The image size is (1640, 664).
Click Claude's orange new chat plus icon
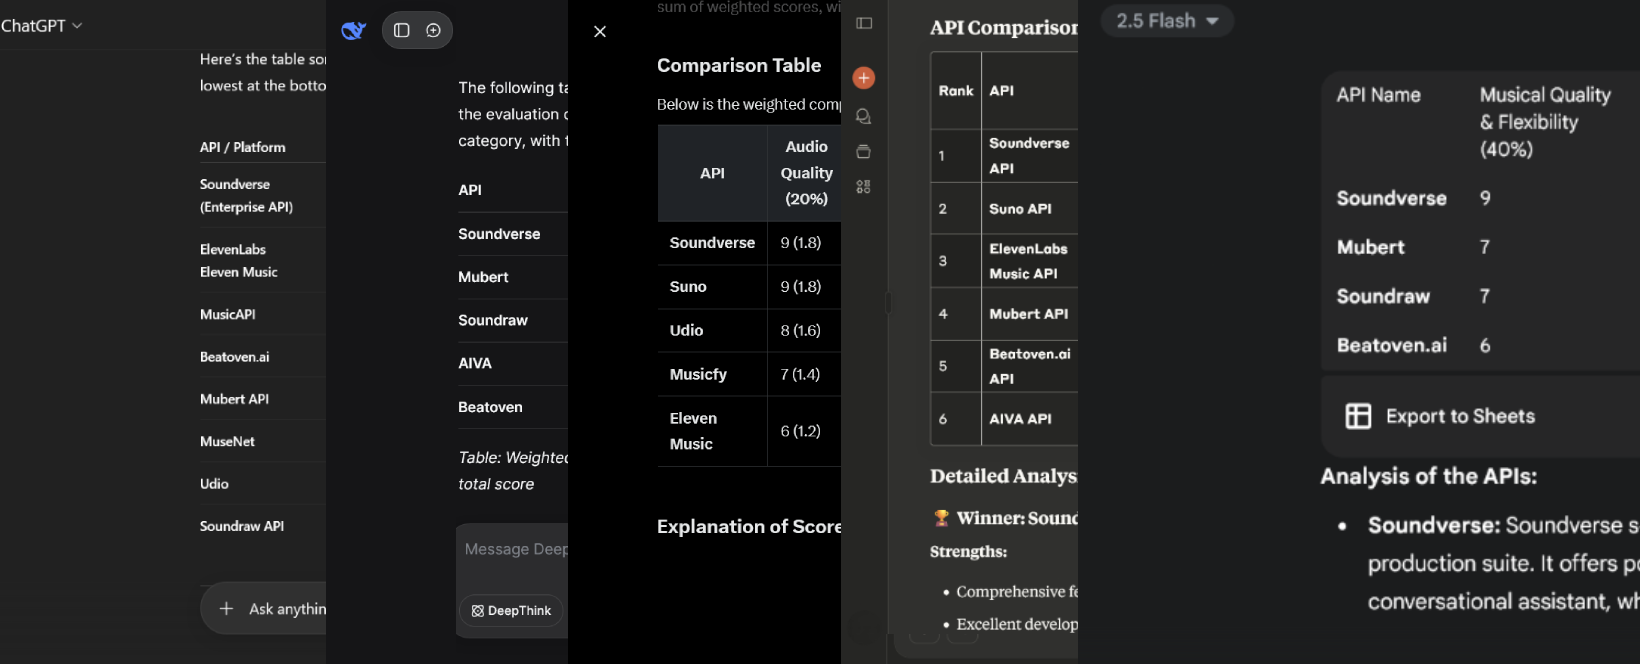(864, 78)
